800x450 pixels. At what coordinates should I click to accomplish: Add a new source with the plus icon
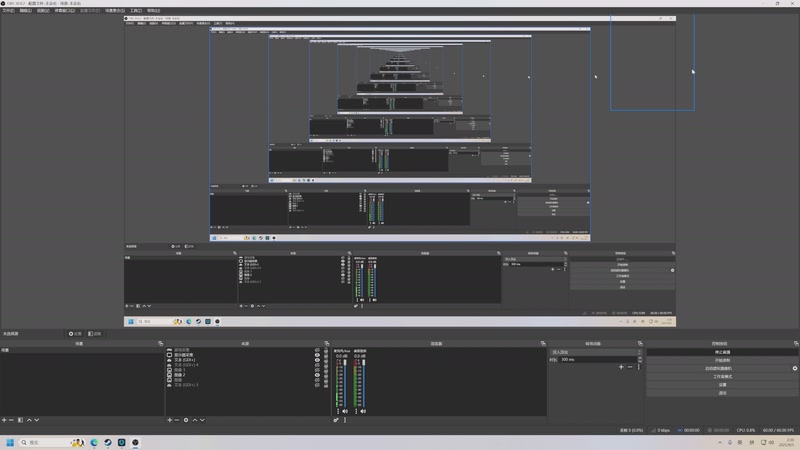(x=169, y=420)
